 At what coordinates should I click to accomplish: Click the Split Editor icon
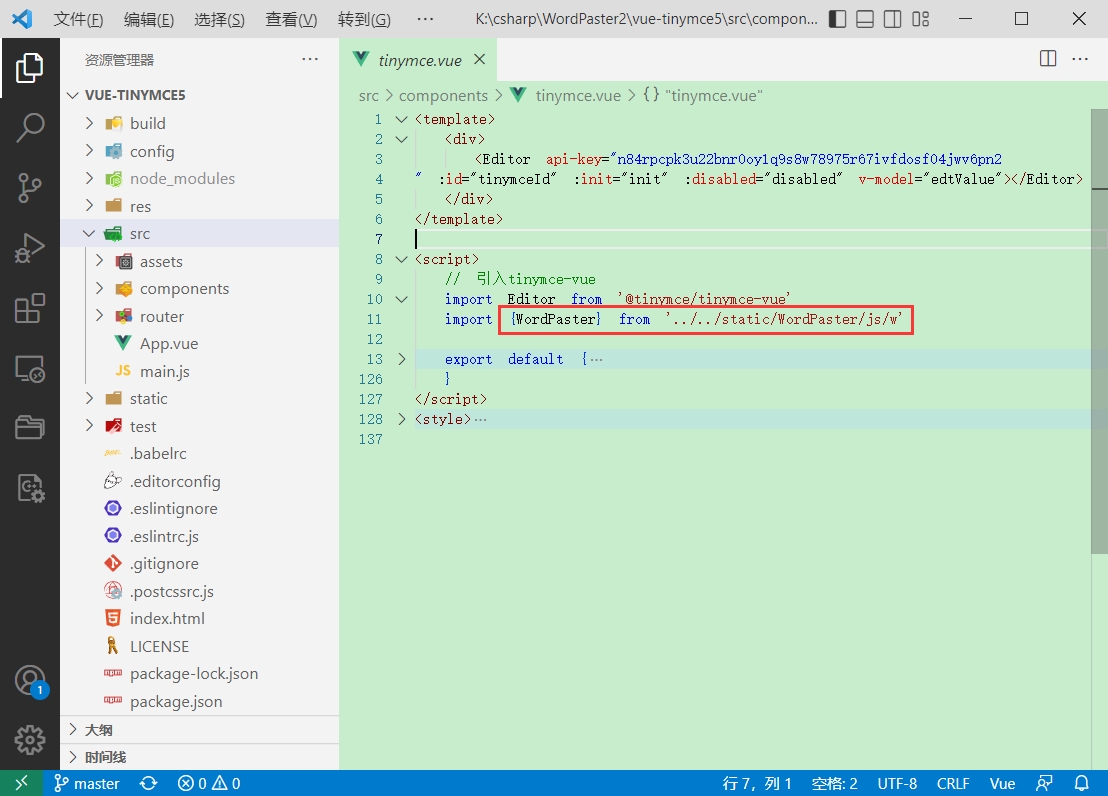point(1048,59)
